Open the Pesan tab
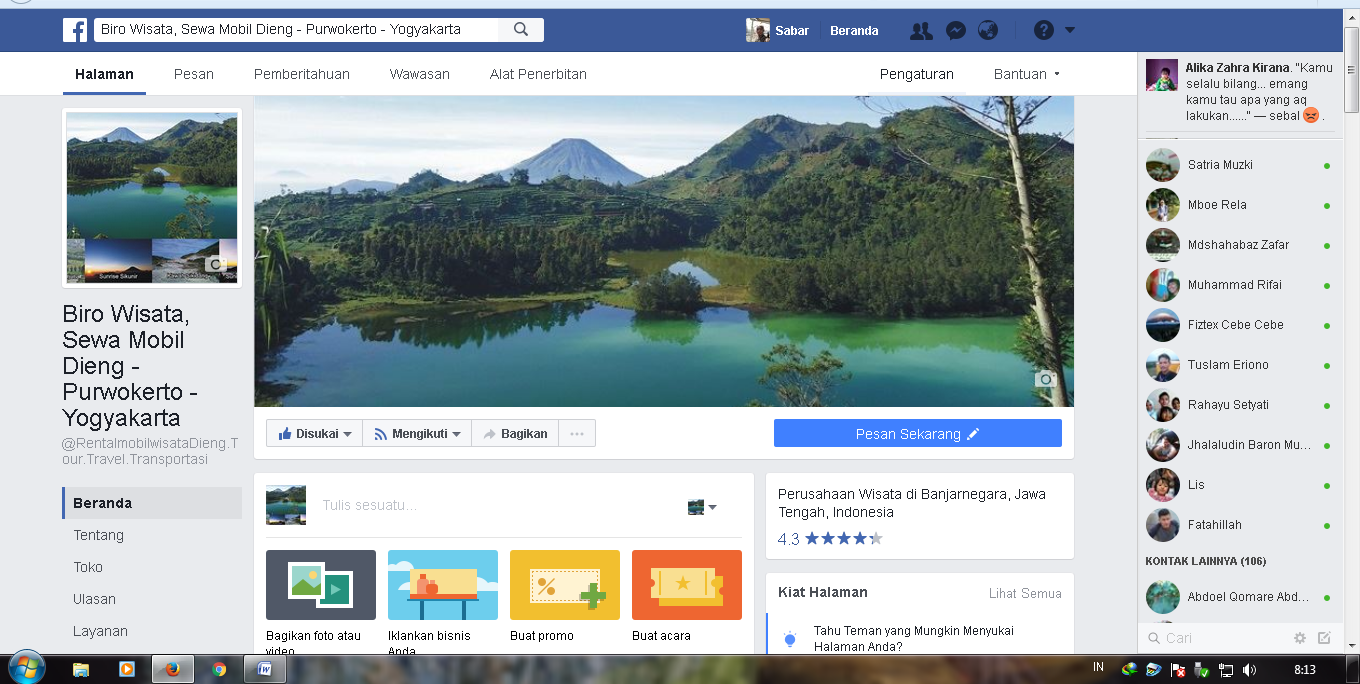This screenshot has height=684, width=1360. point(193,74)
